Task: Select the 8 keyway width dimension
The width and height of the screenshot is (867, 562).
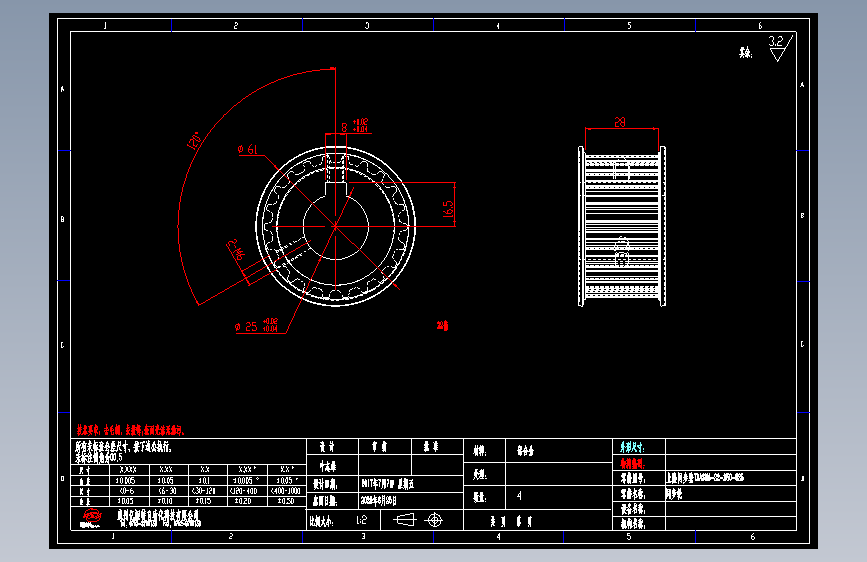Action: tap(344, 127)
